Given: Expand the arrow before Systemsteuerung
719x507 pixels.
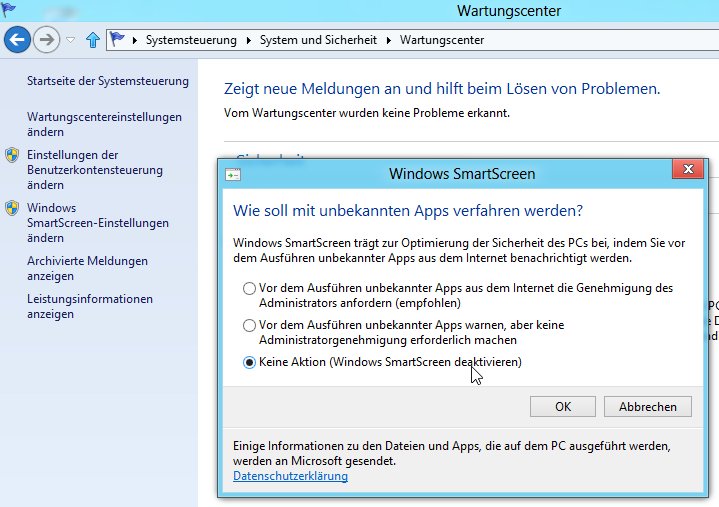Looking at the screenshot, I should [x=135, y=40].
